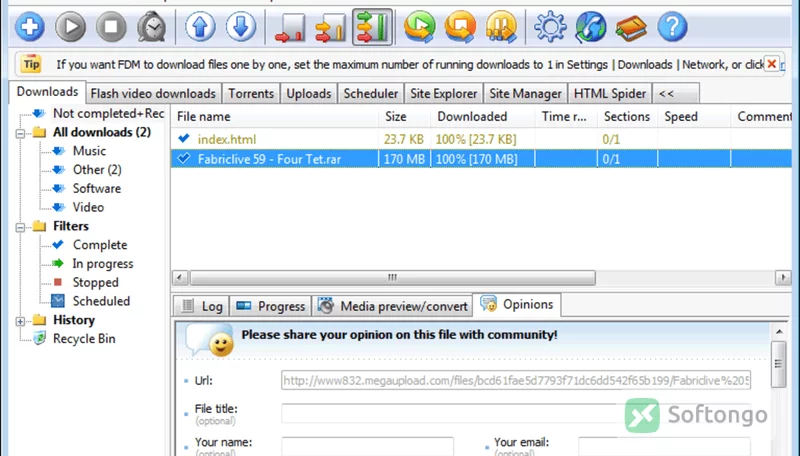800x456 pixels.
Task: Close the tip bar with red X
Action: pyautogui.click(x=771, y=64)
